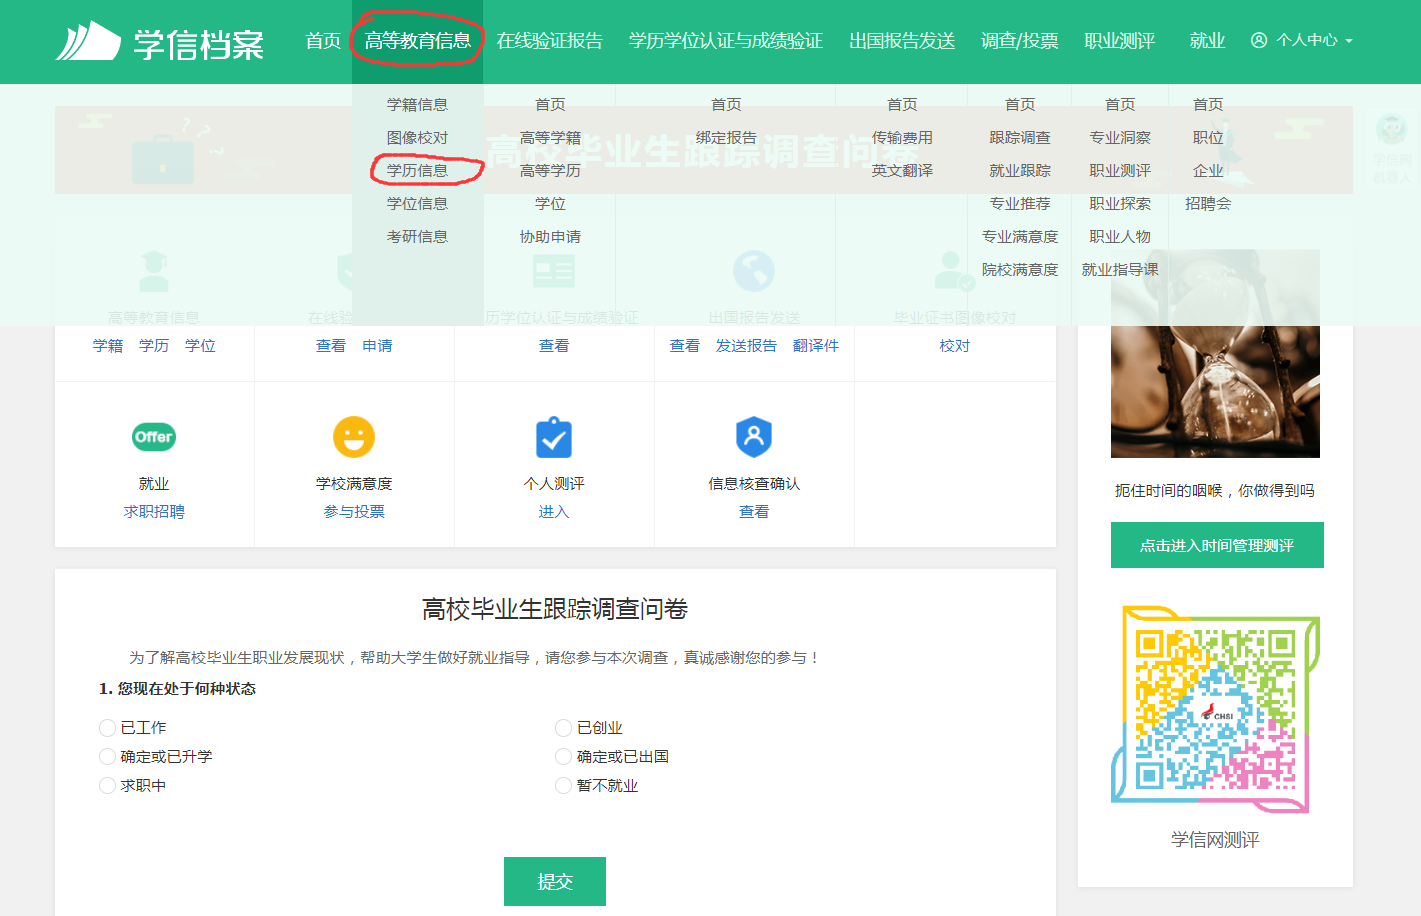The height and width of the screenshot is (916, 1421).
Task: Select 考研信息 in the dropdown
Action: [x=418, y=236]
